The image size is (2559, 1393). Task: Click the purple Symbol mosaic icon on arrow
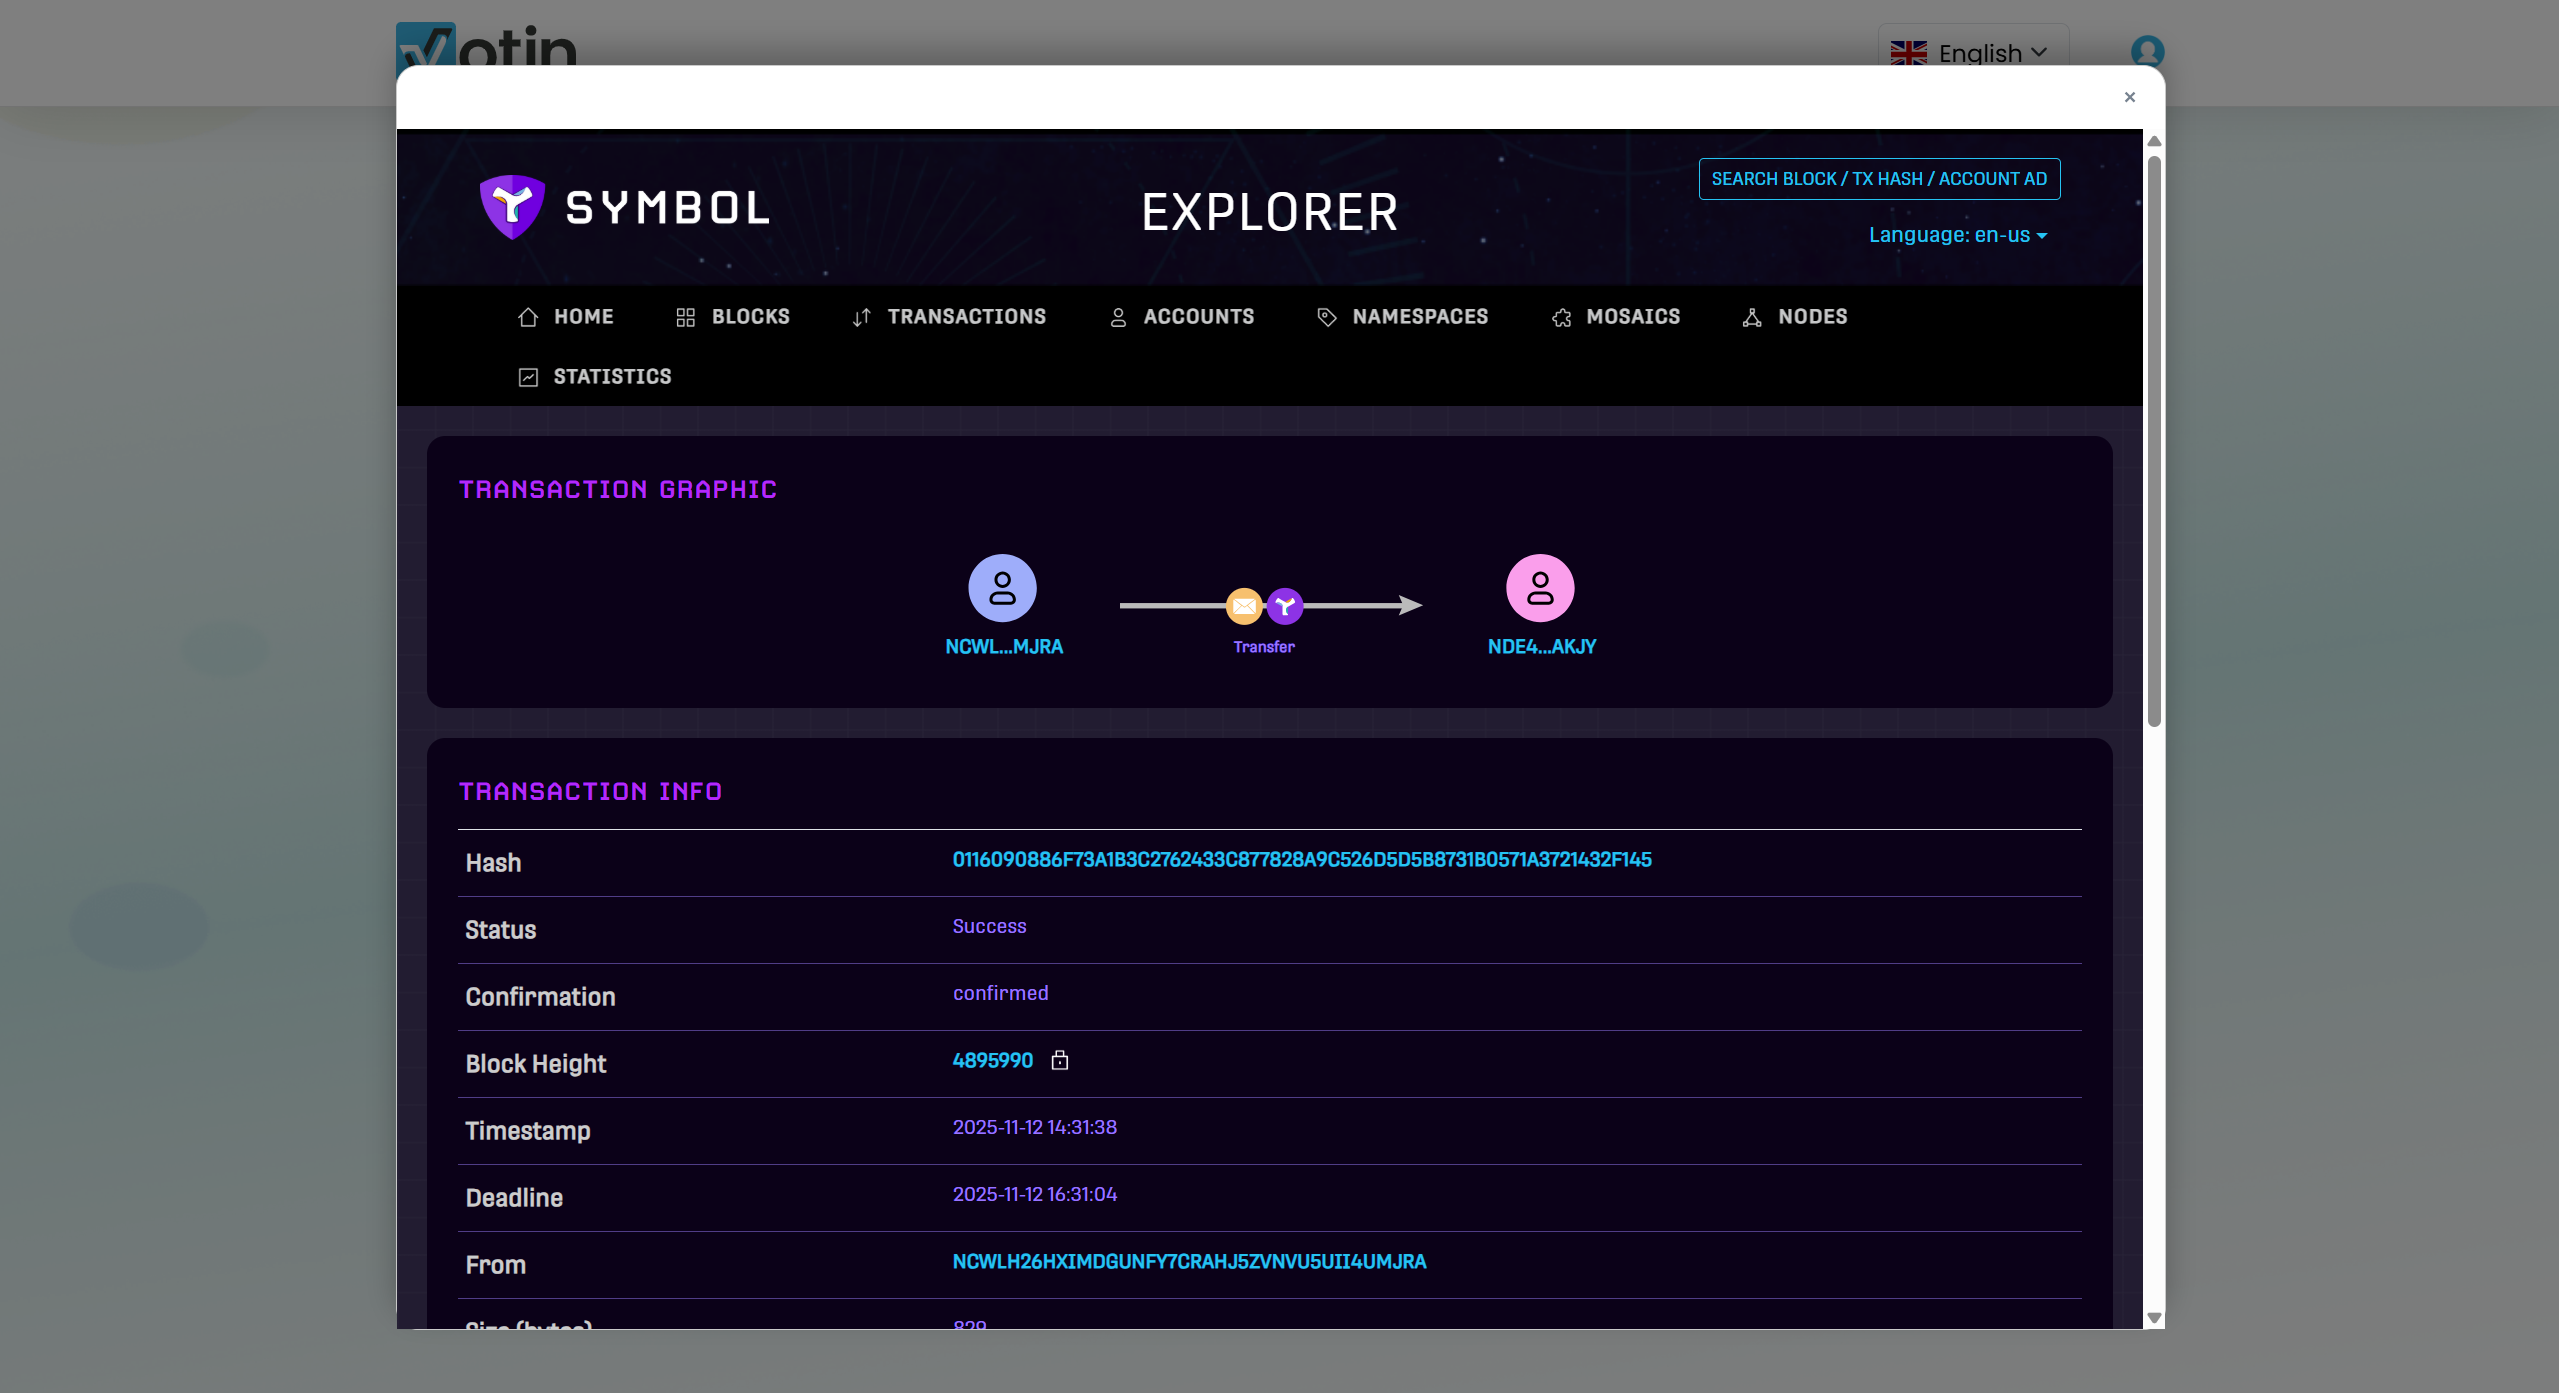point(1285,606)
